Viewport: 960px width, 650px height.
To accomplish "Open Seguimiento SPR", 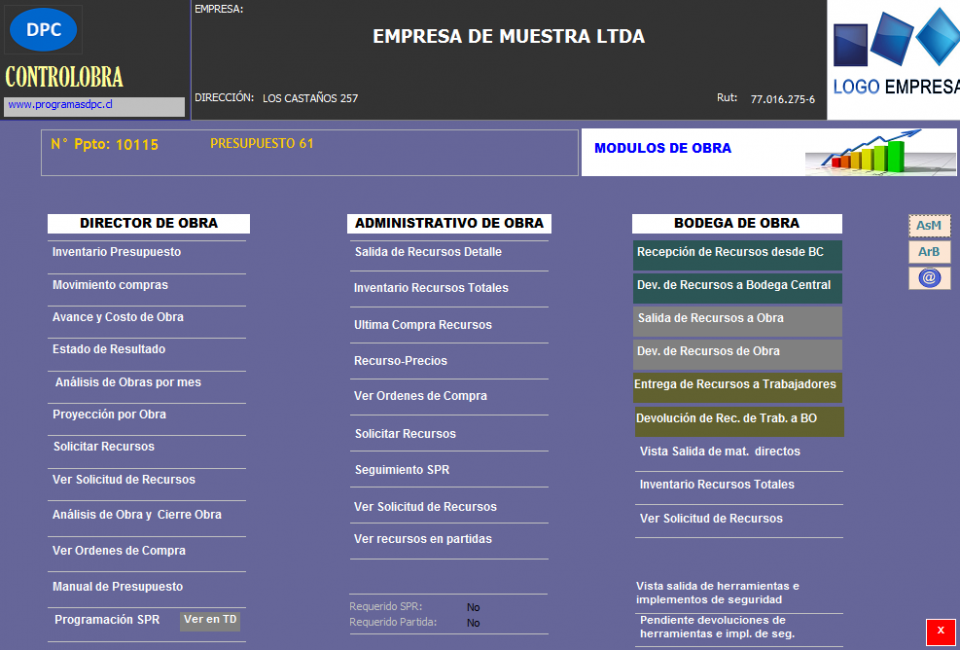I will 403,470.
